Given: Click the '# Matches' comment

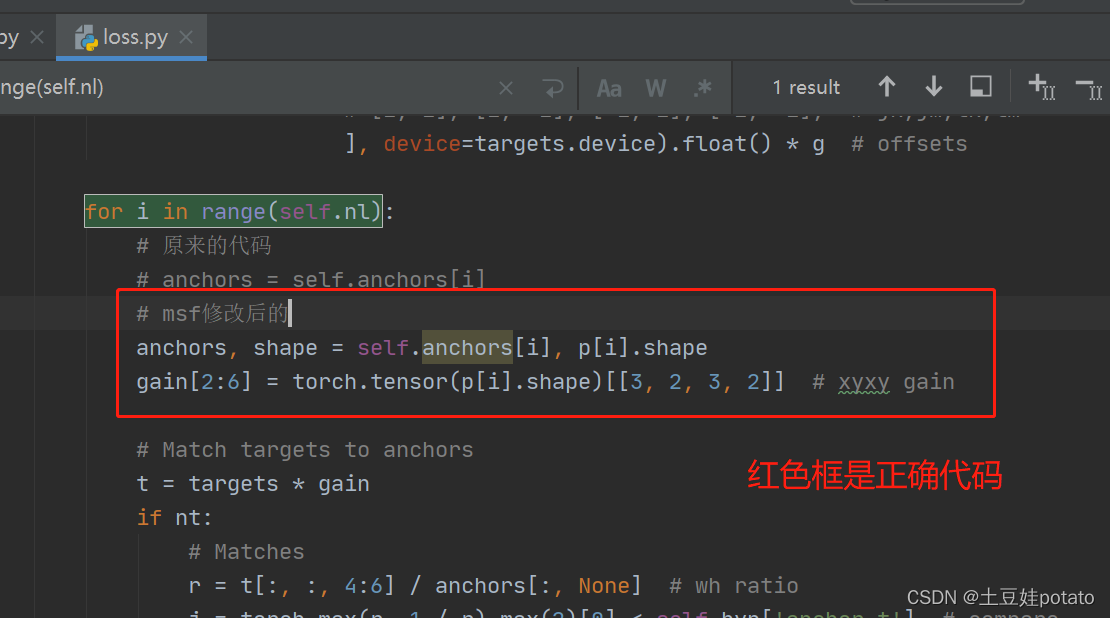Looking at the screenshot, I should 246,551.
